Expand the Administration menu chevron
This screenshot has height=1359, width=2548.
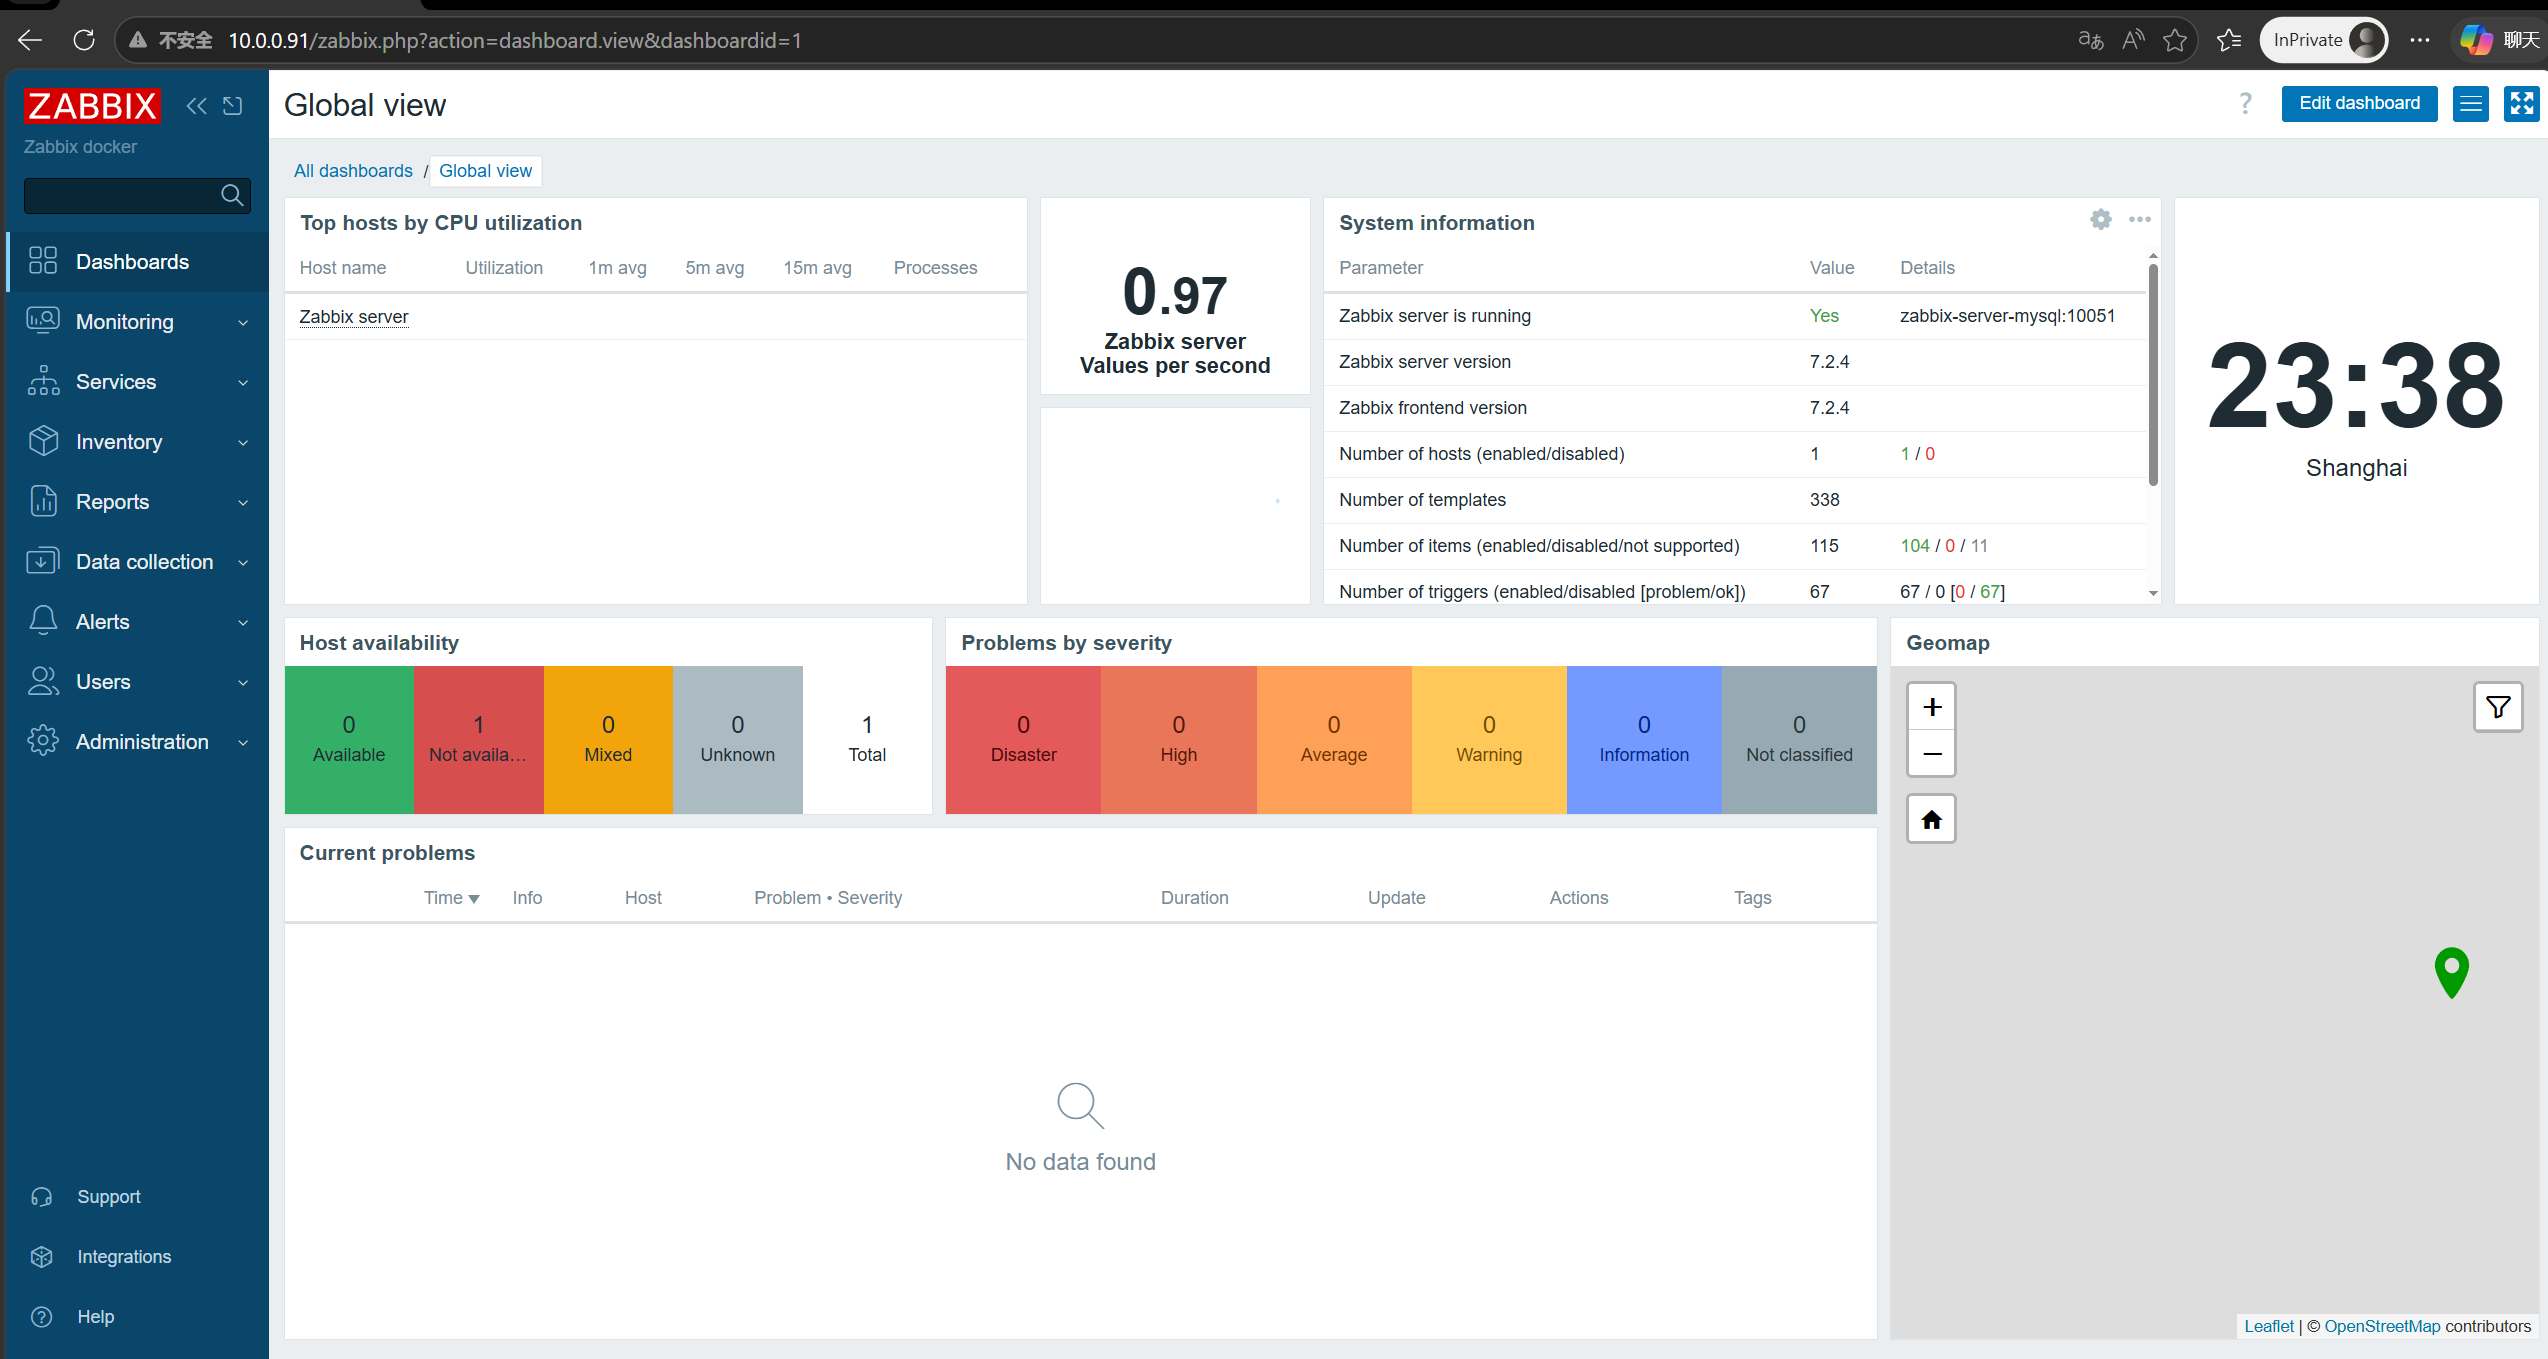pos(243,742)
